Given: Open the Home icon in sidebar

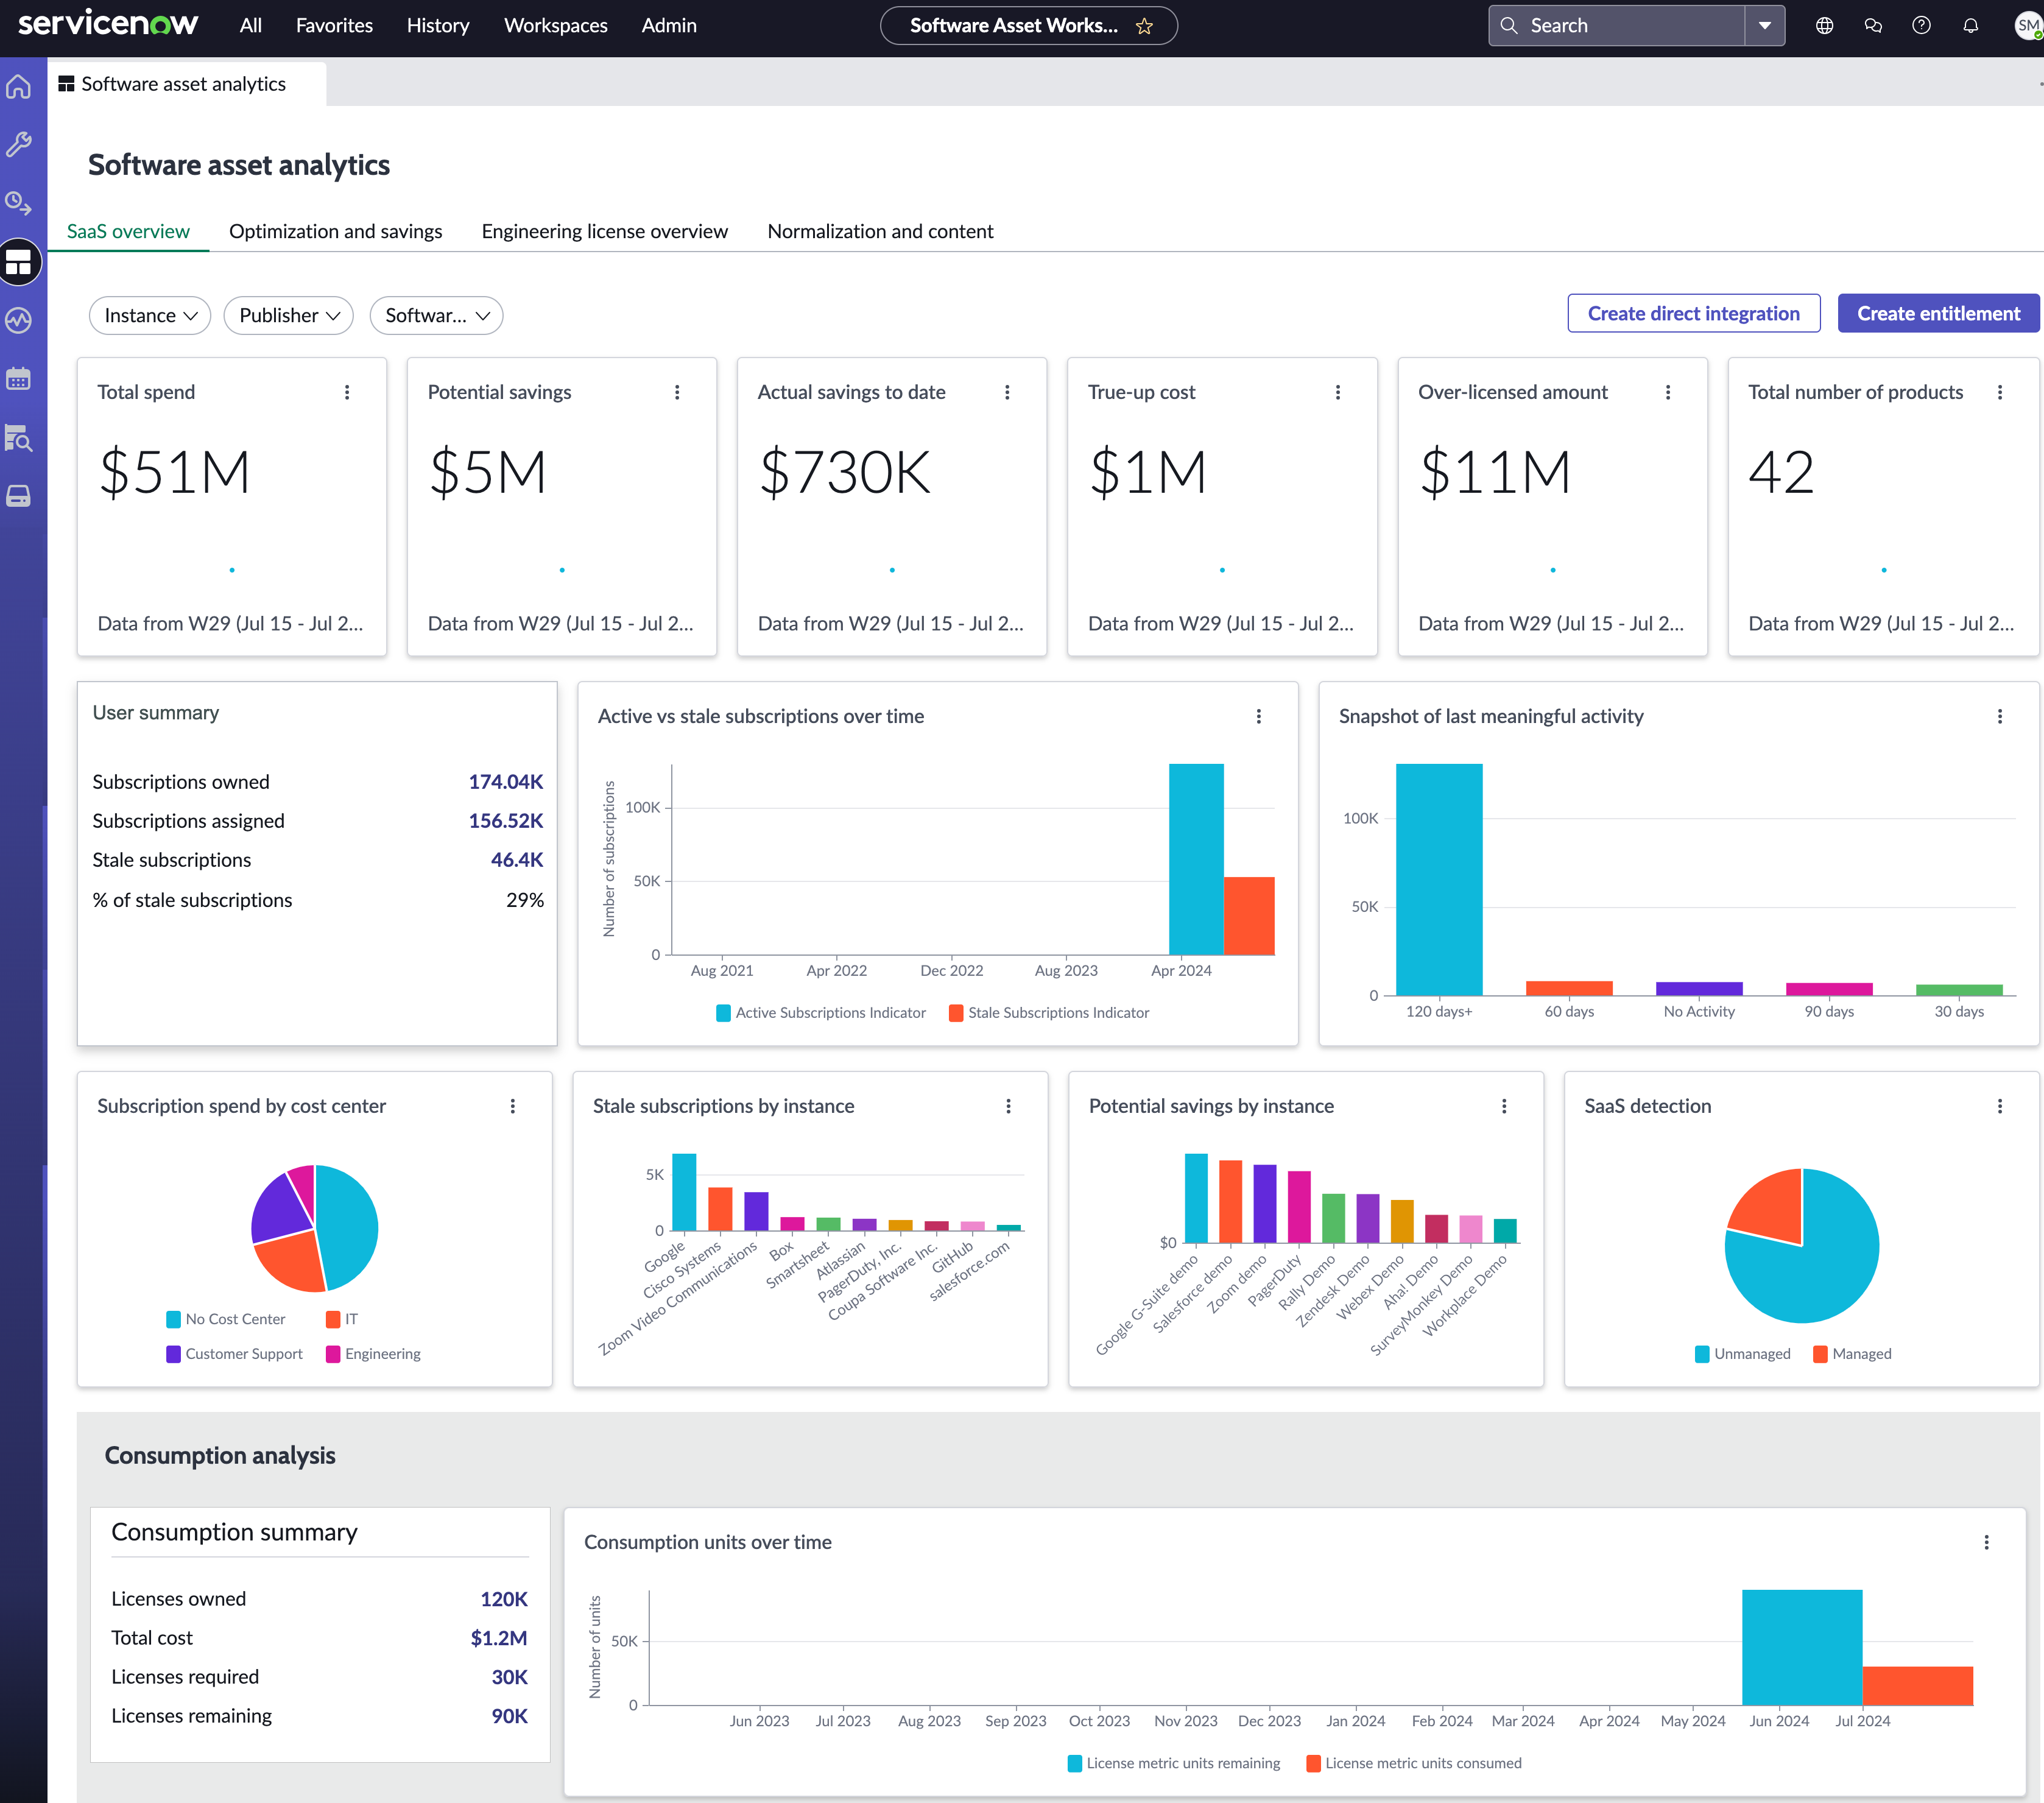Looking at the screenshot, I should click(x=19, y=87).
